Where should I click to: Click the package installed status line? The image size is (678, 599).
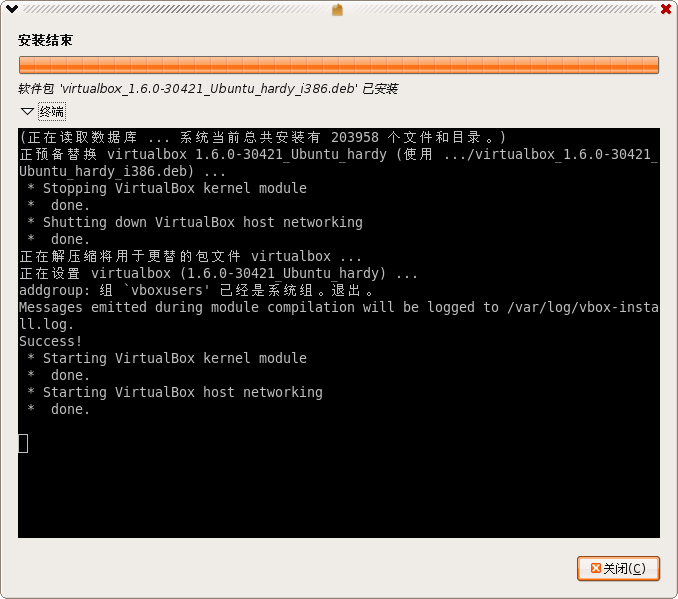(208, 89)
